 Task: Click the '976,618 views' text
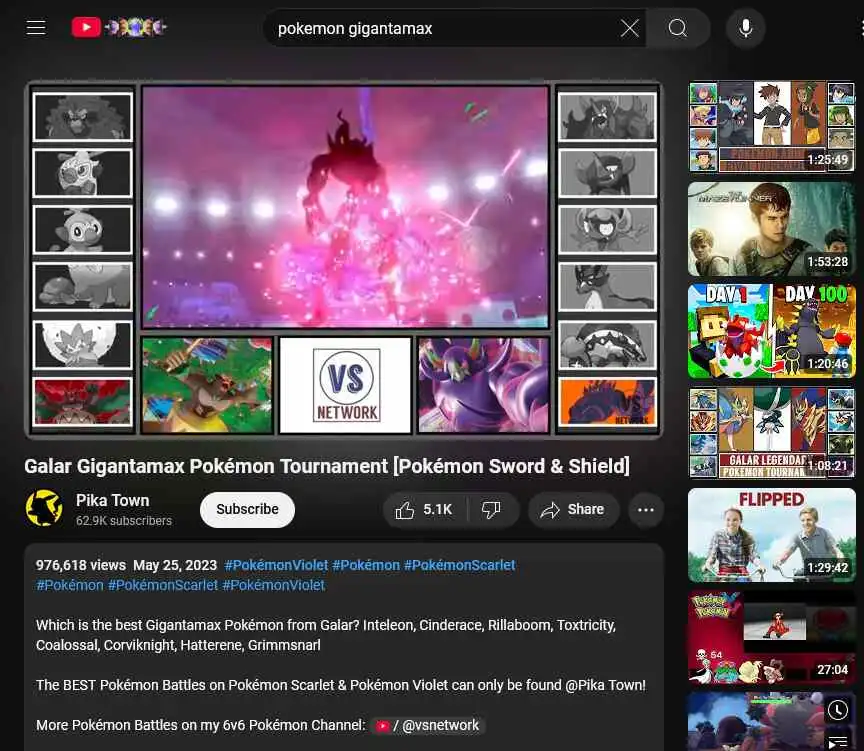tap(81, 565)
